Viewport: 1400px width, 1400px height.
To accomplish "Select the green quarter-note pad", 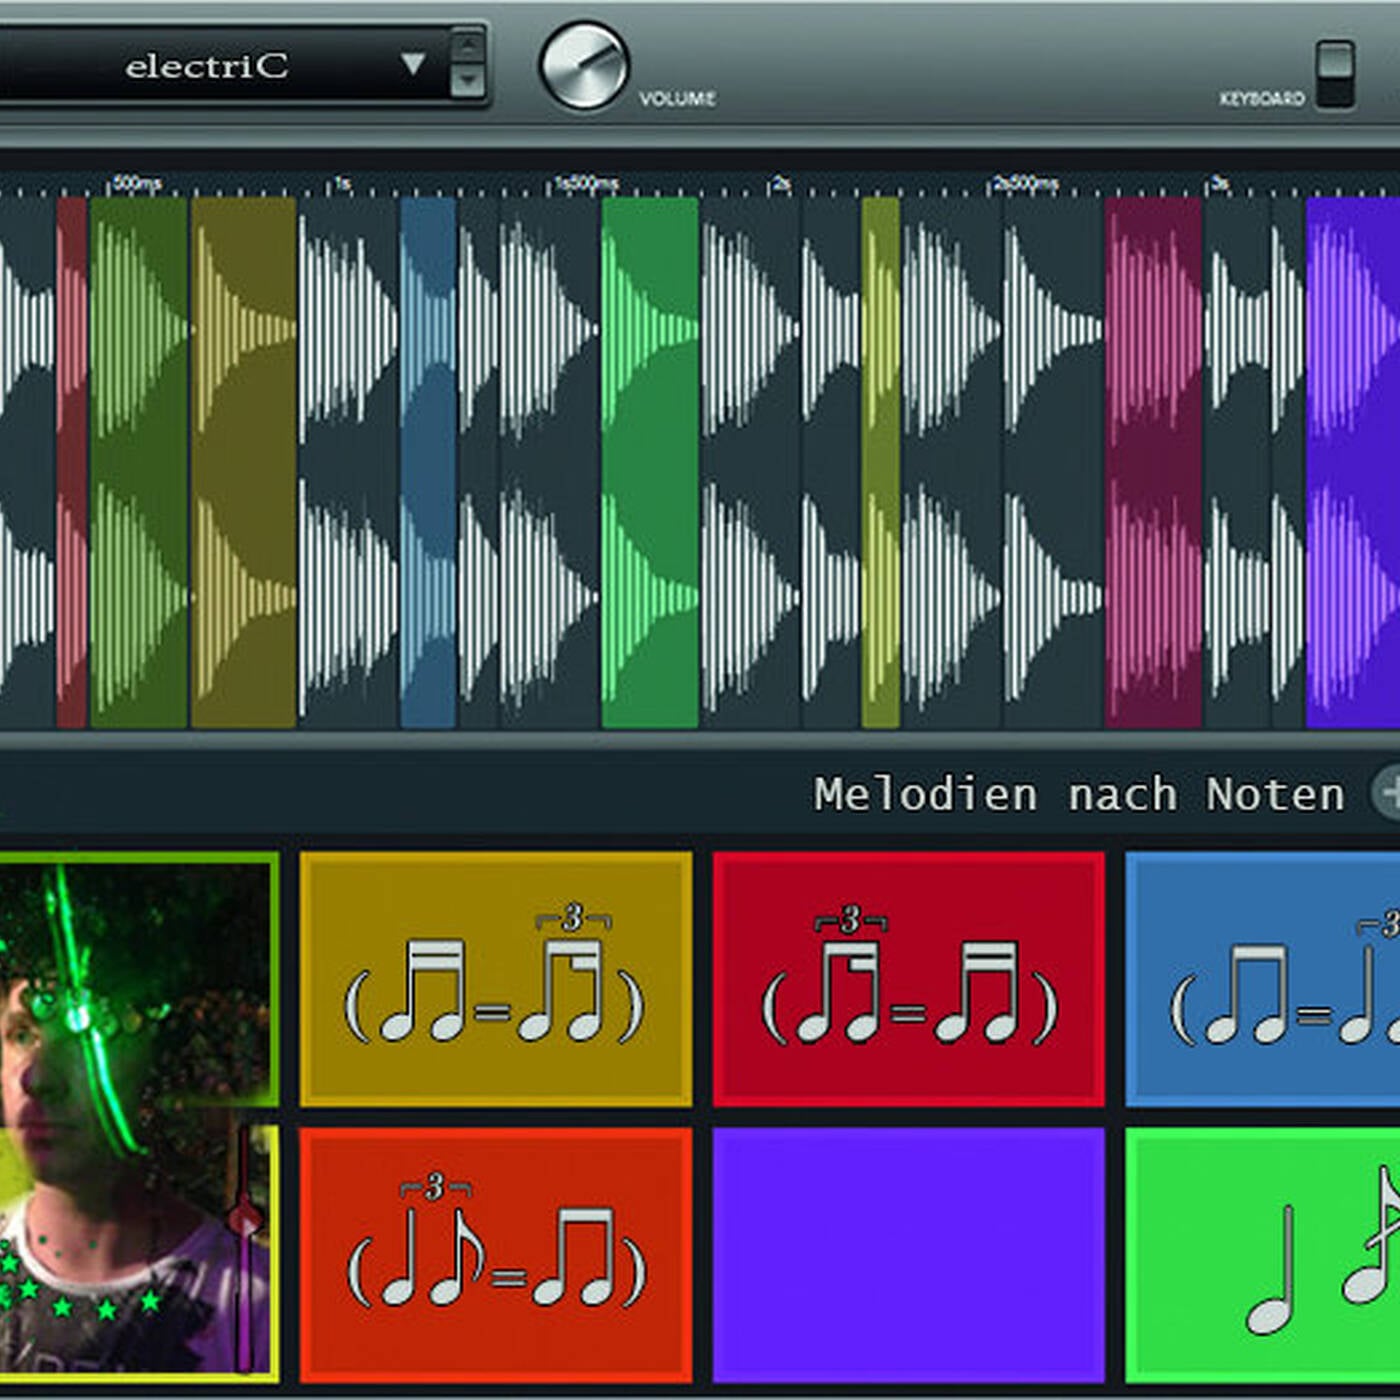I will click(1262, 1255).
